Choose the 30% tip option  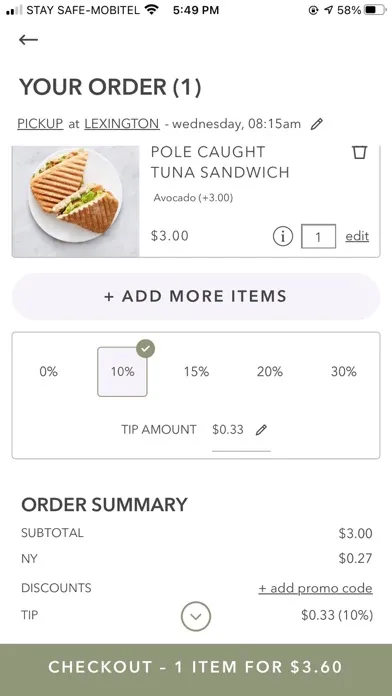pos(344,372)
